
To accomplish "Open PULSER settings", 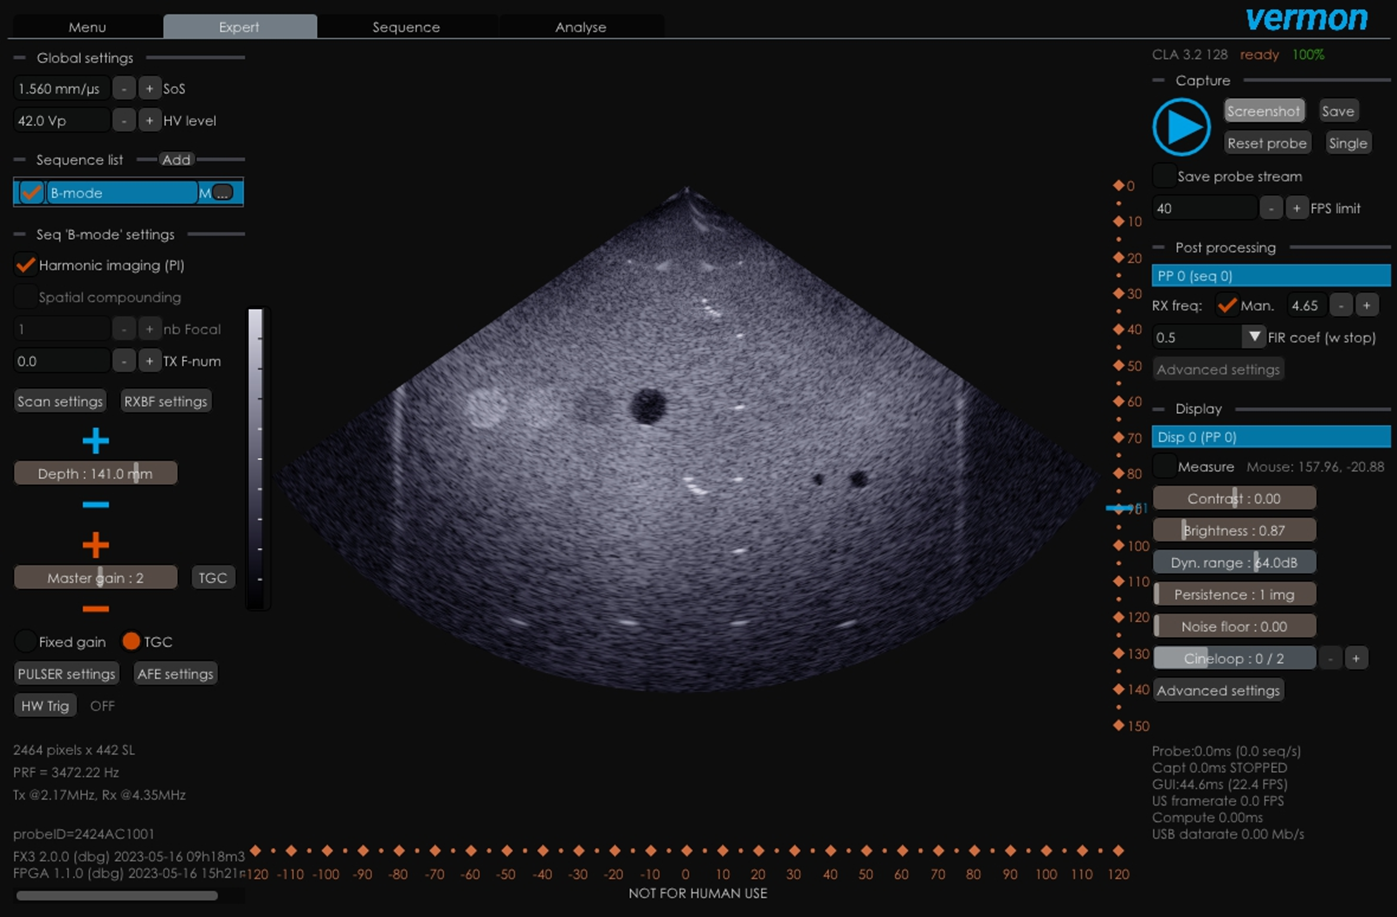I will tap(66, 673).
